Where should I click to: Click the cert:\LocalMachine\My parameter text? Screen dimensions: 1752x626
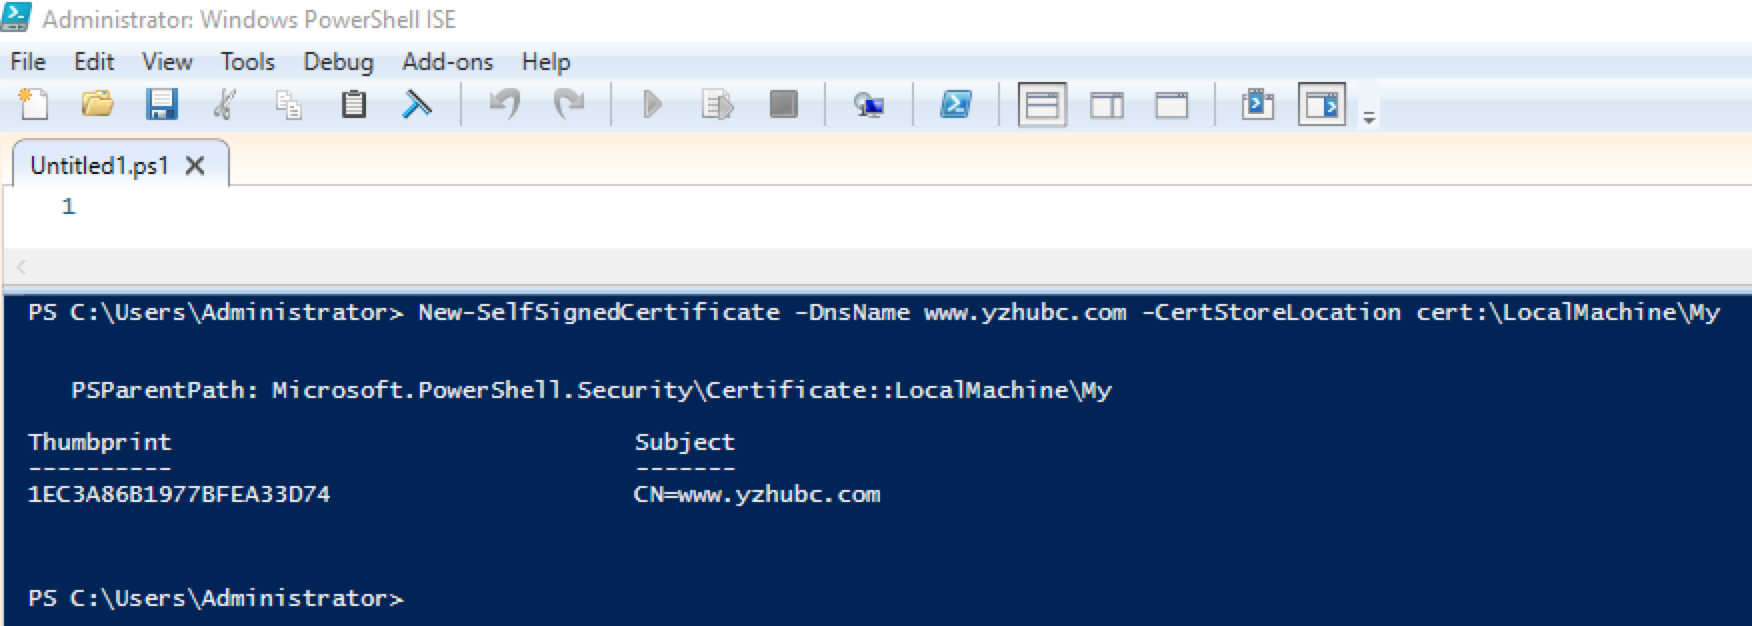click(x=1568, y=312)
